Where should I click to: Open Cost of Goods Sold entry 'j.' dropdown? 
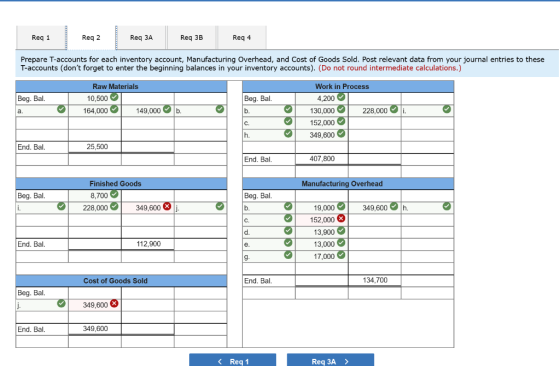[x=42, y=305]
